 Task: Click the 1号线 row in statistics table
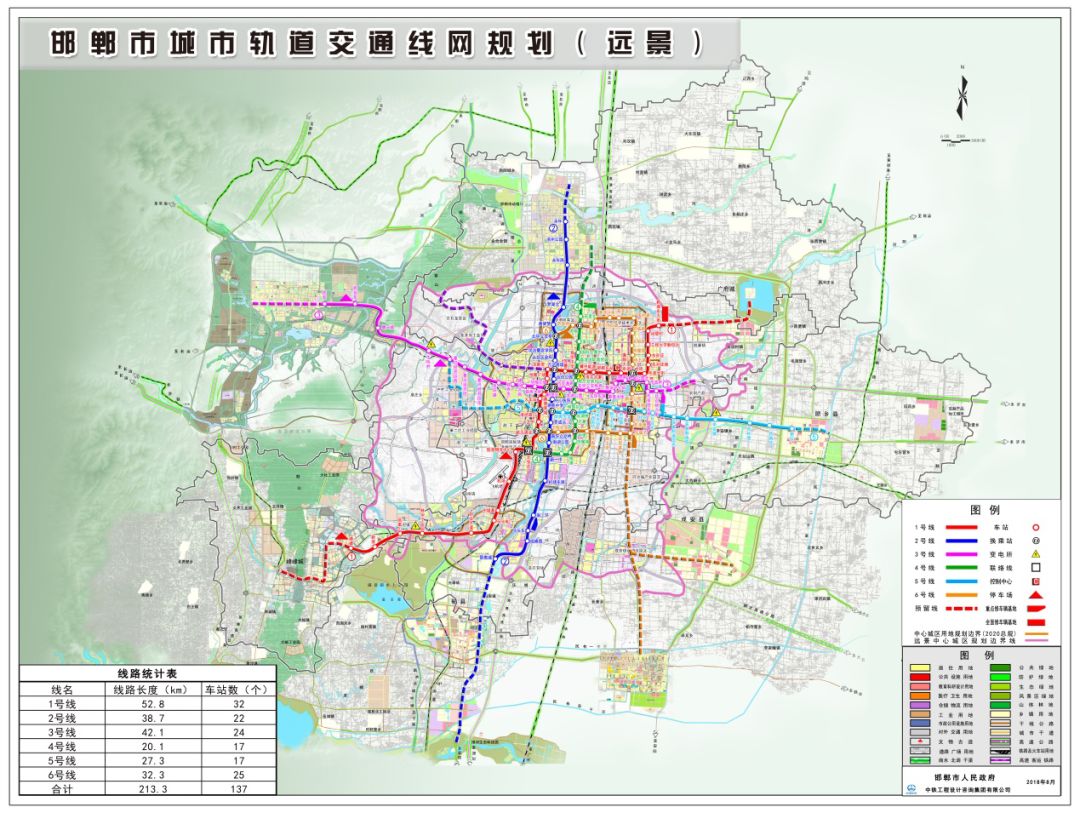pos(147,704)
